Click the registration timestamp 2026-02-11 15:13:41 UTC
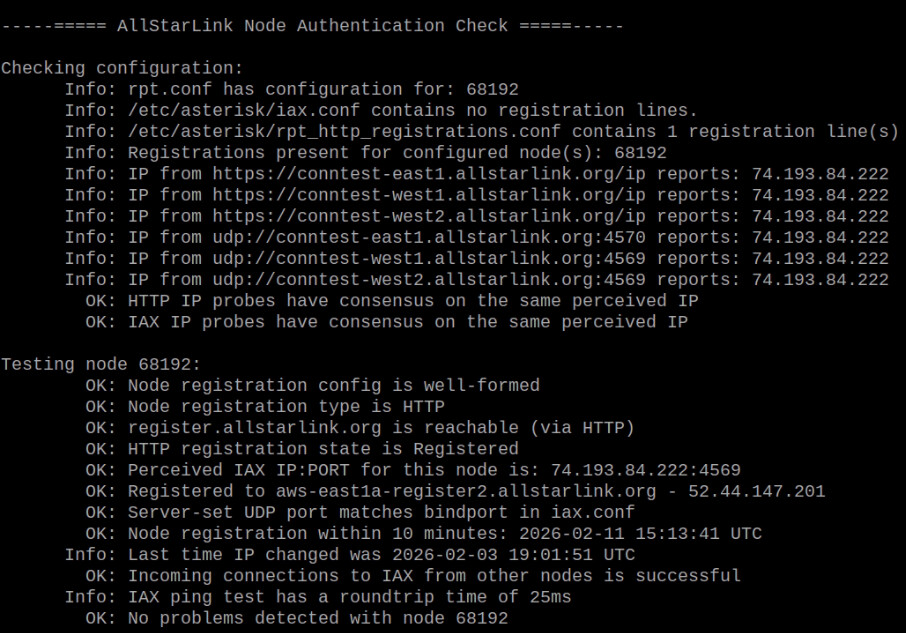 (x=640, y=533)
